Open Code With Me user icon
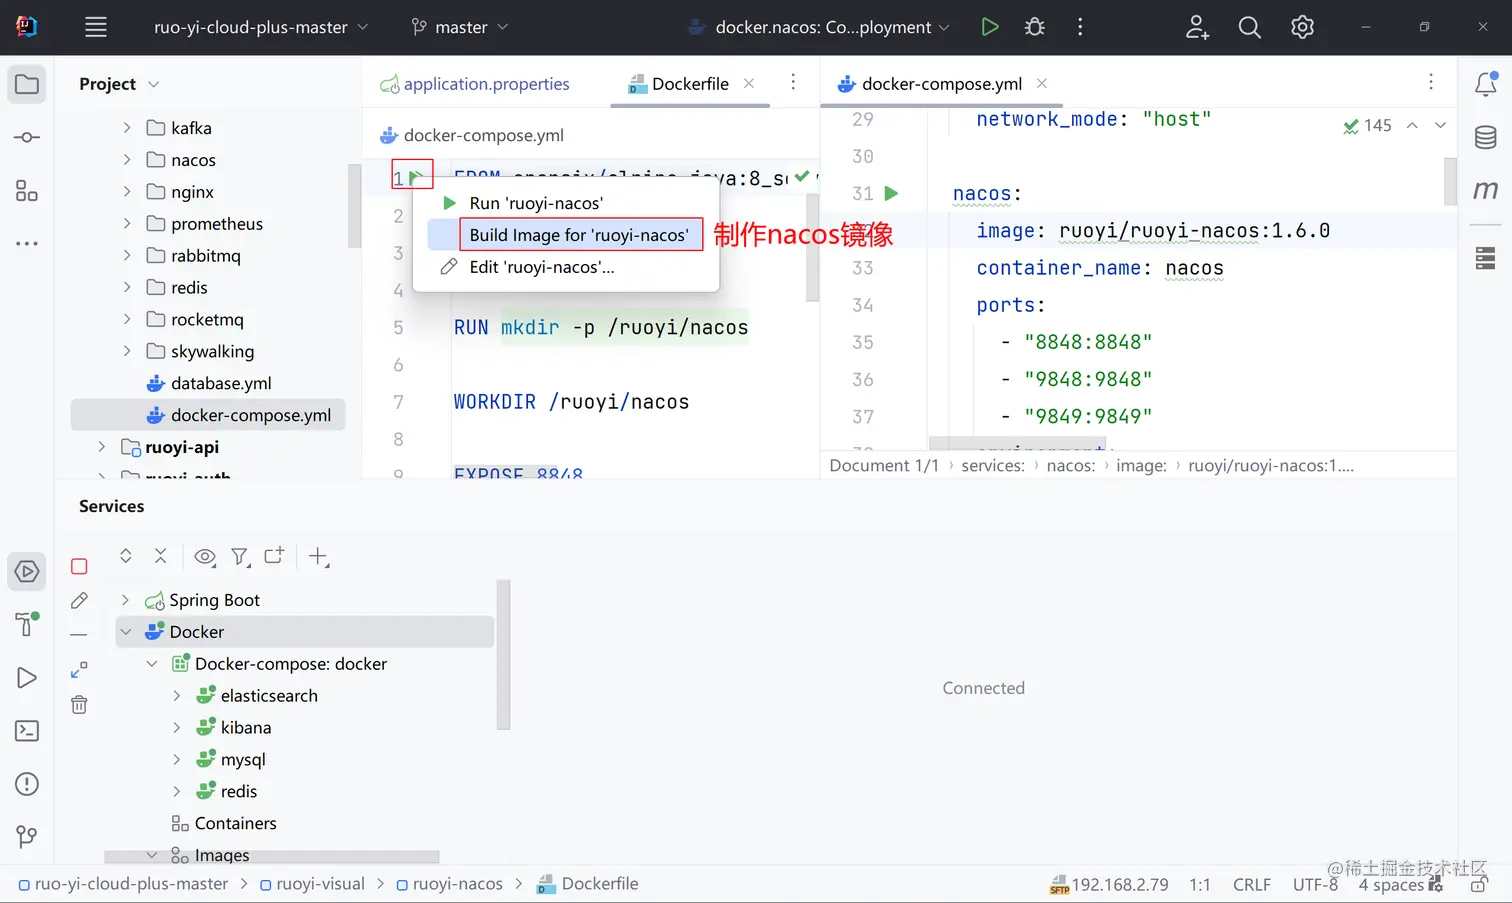The height and width of the screenshot is (903, 1512). tap(1197, 27)
